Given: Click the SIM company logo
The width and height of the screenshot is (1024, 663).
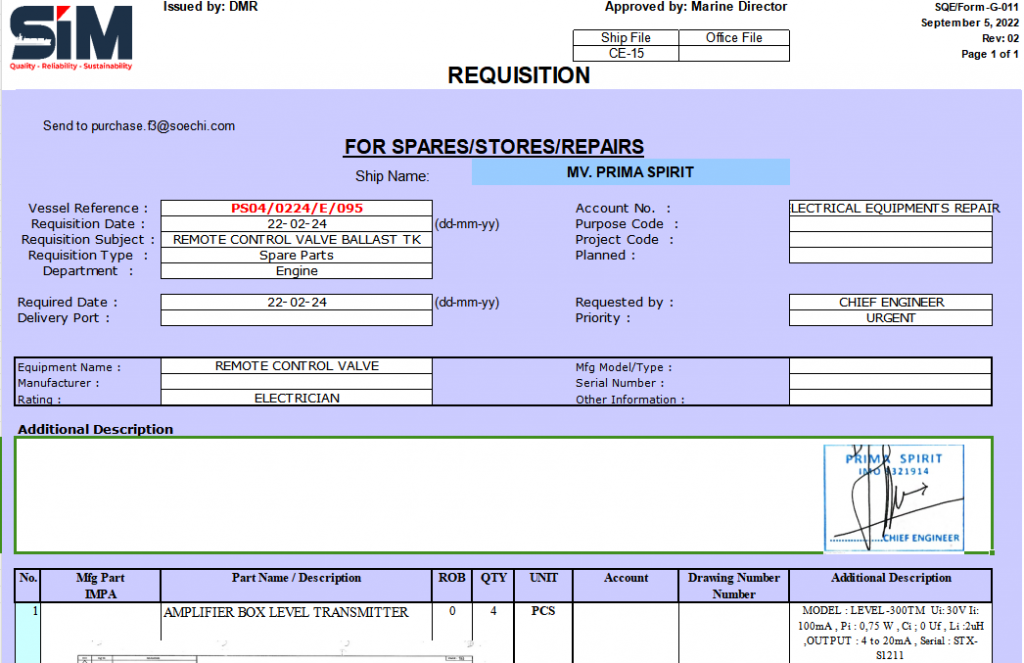Looking at the screenshot, I should (x=71, y=38).
